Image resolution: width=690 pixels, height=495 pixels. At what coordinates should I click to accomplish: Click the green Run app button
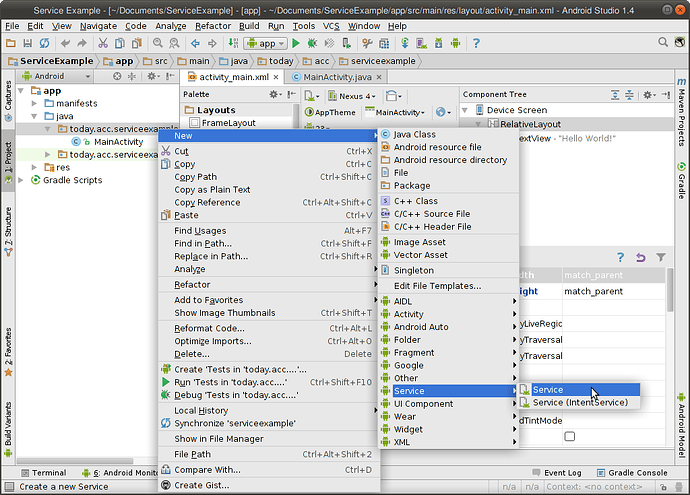point(296,43)
